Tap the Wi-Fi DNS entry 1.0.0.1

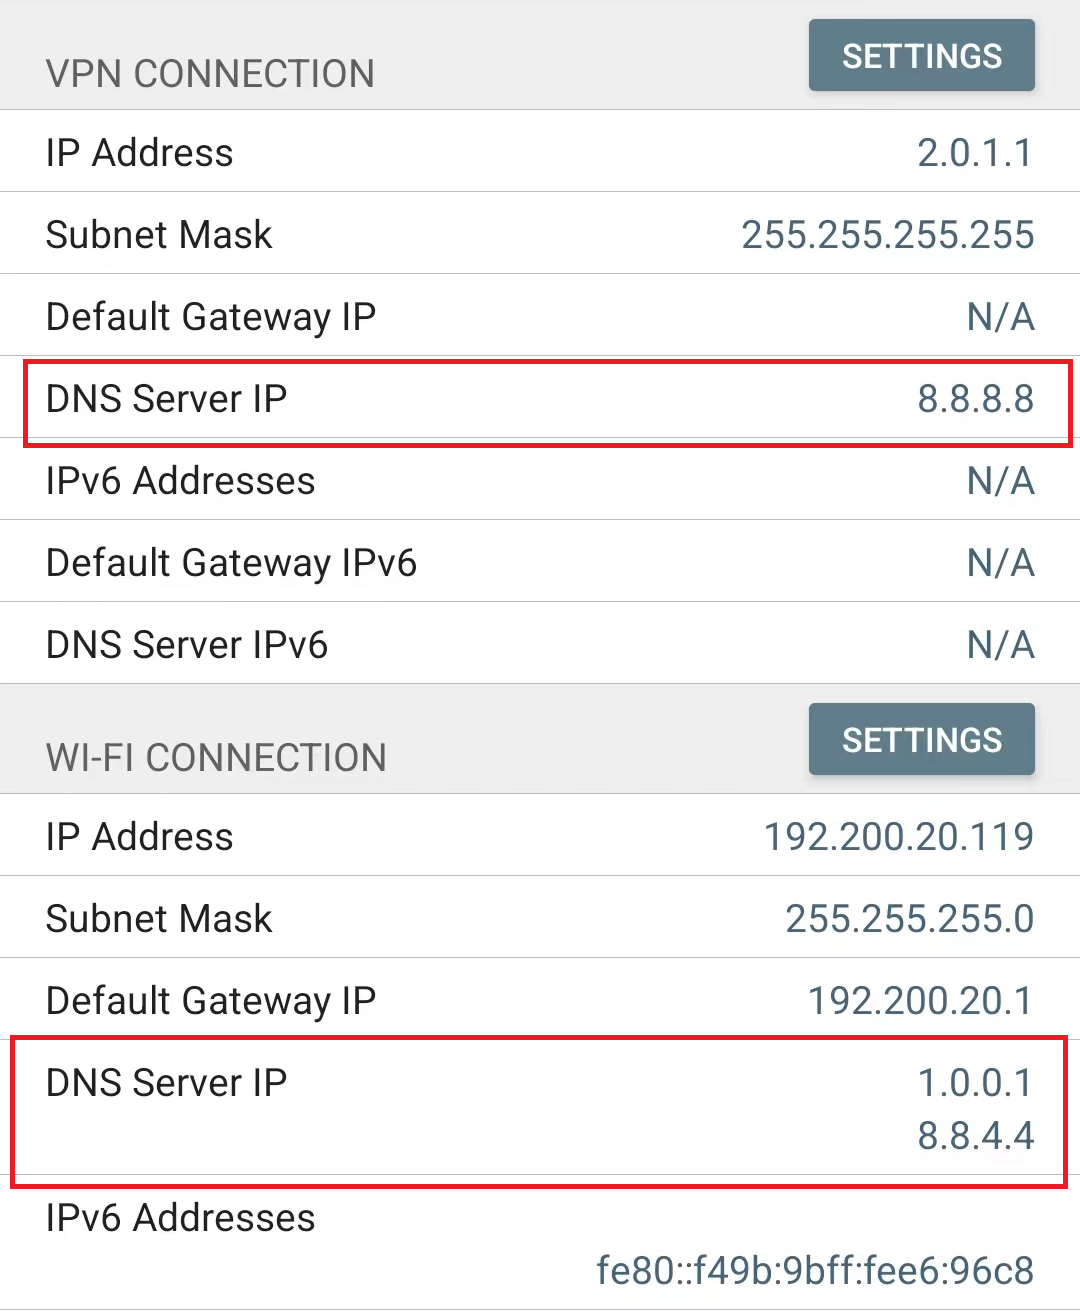point(975,1083)
